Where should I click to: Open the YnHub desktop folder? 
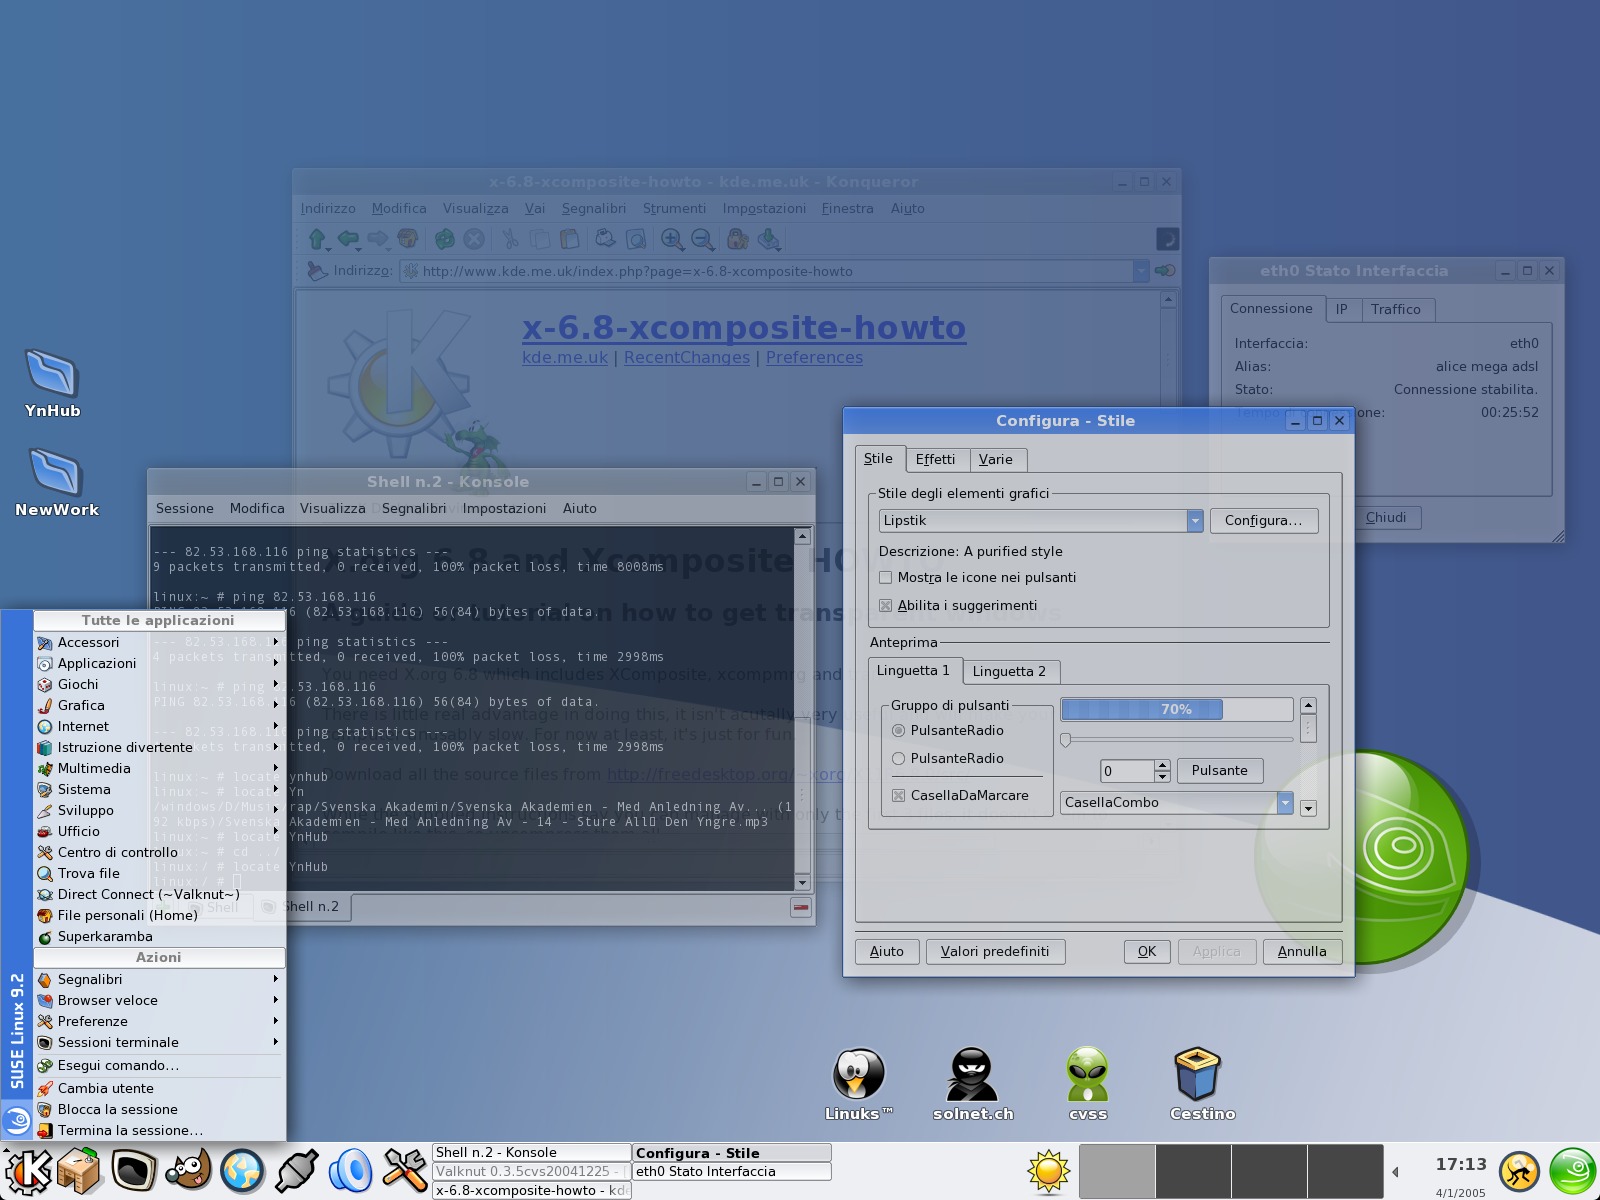[x=52, y=383]
